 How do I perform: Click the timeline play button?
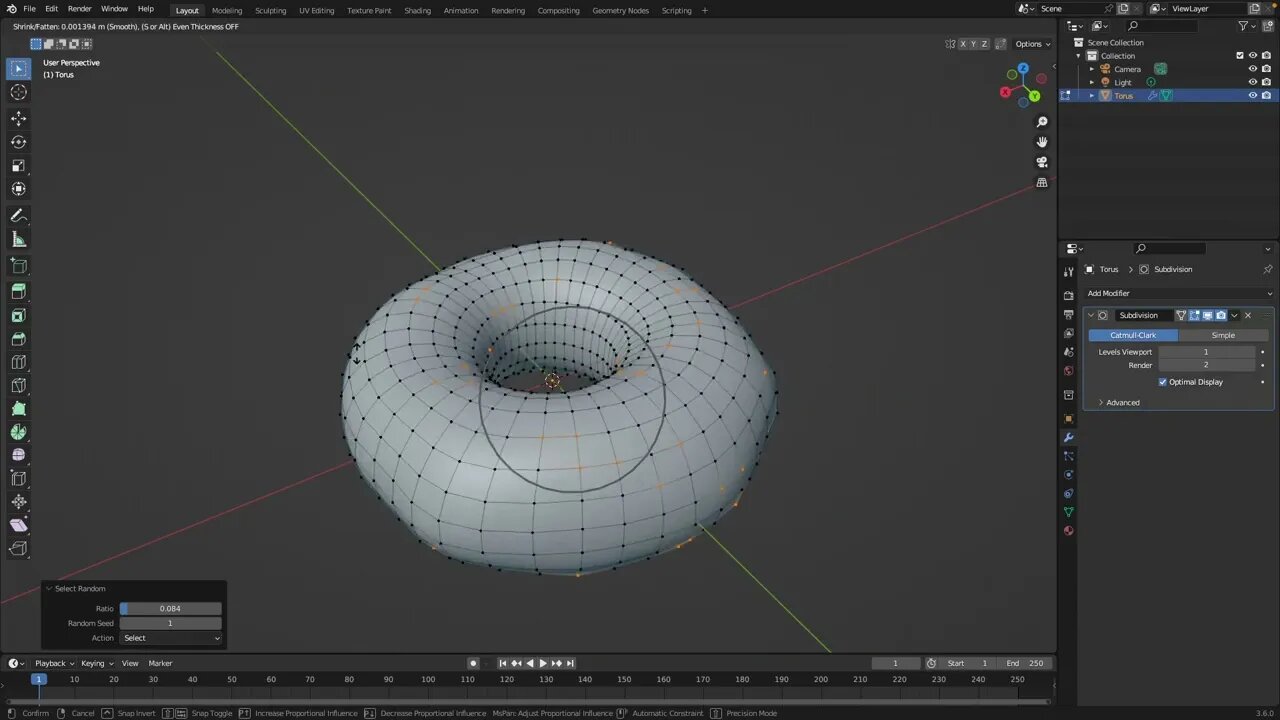543,663
